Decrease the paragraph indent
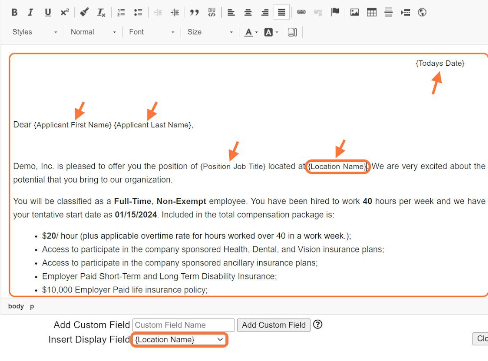The image size is (488, 361). coord(158,13)
